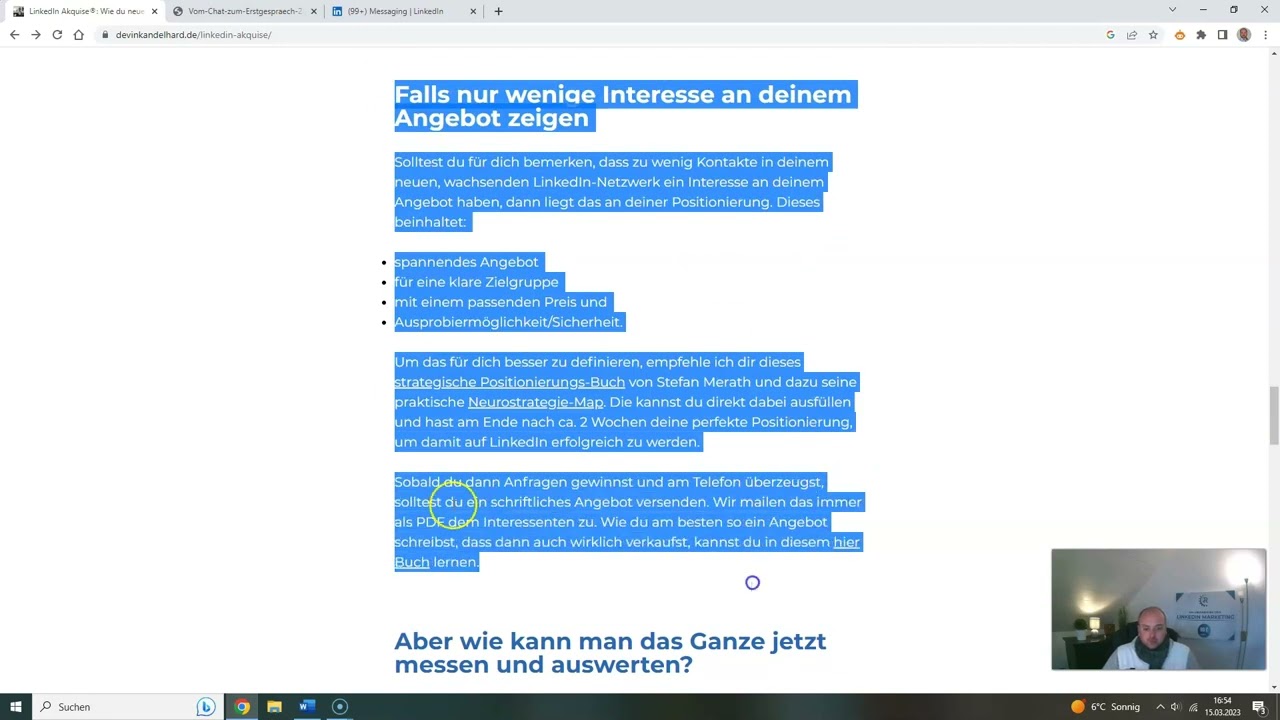
Task: Open the Wi-Fi network panel
Action: point(1192,707)
